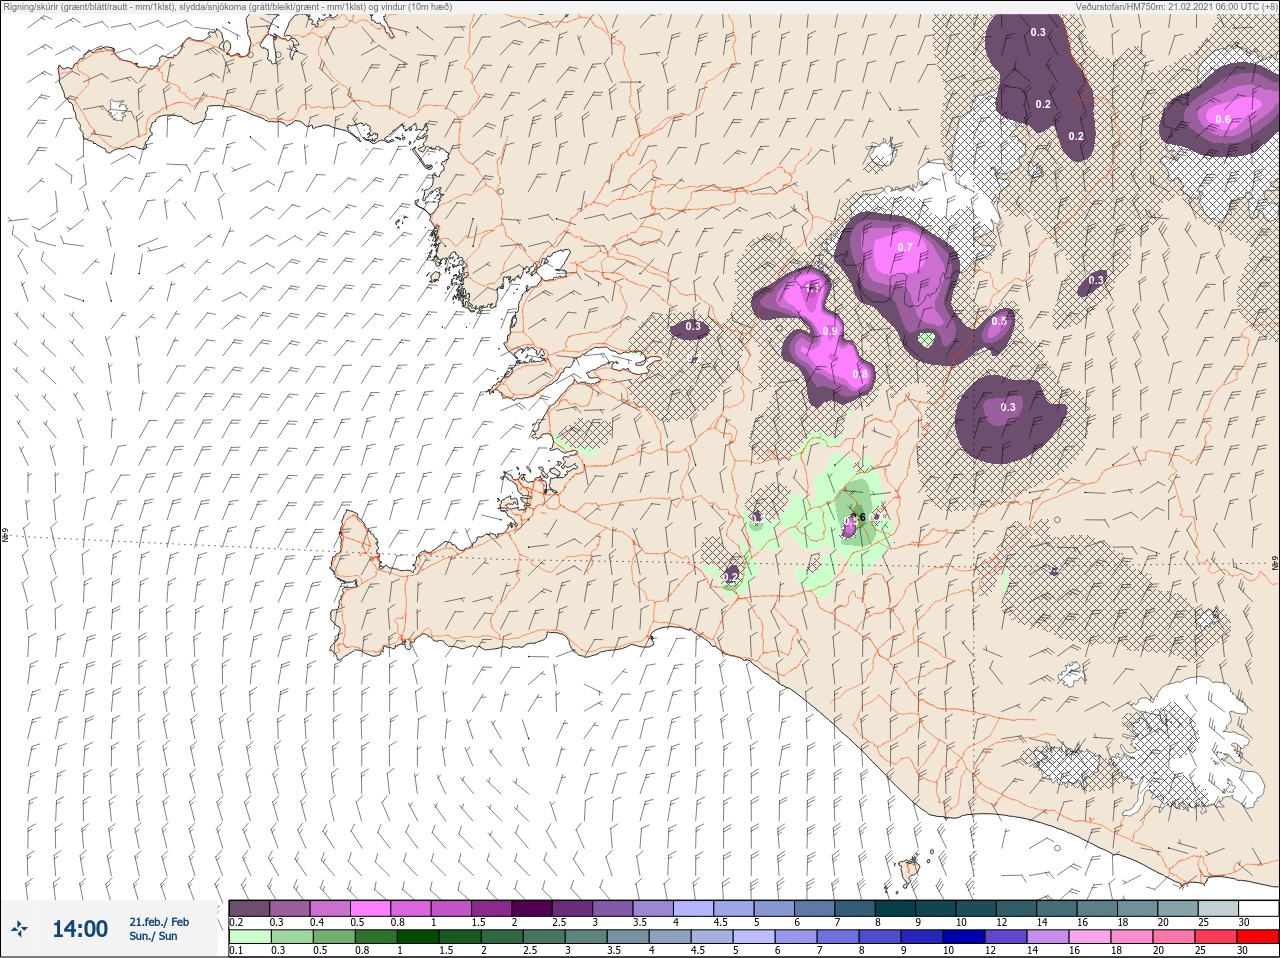This screenshot has height=958, width=1280.
Task: Click the 64N latitude label at right edge
Action: point(1275,563)
